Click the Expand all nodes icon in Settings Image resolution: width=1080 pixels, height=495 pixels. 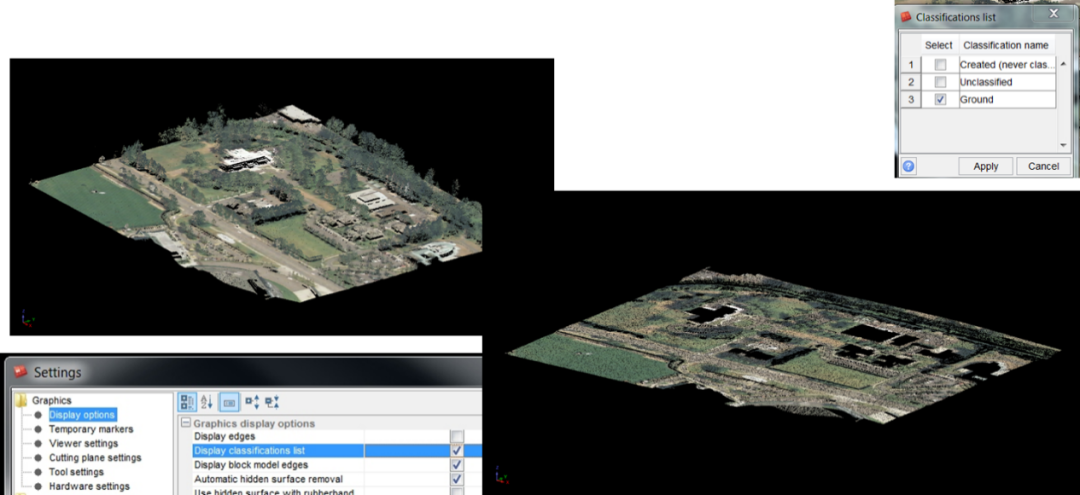point(252,402)
